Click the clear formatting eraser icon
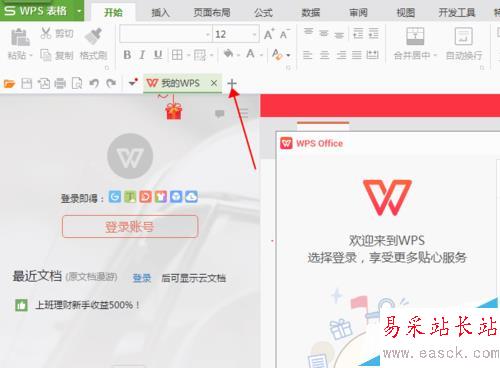 tap(277, 55)
